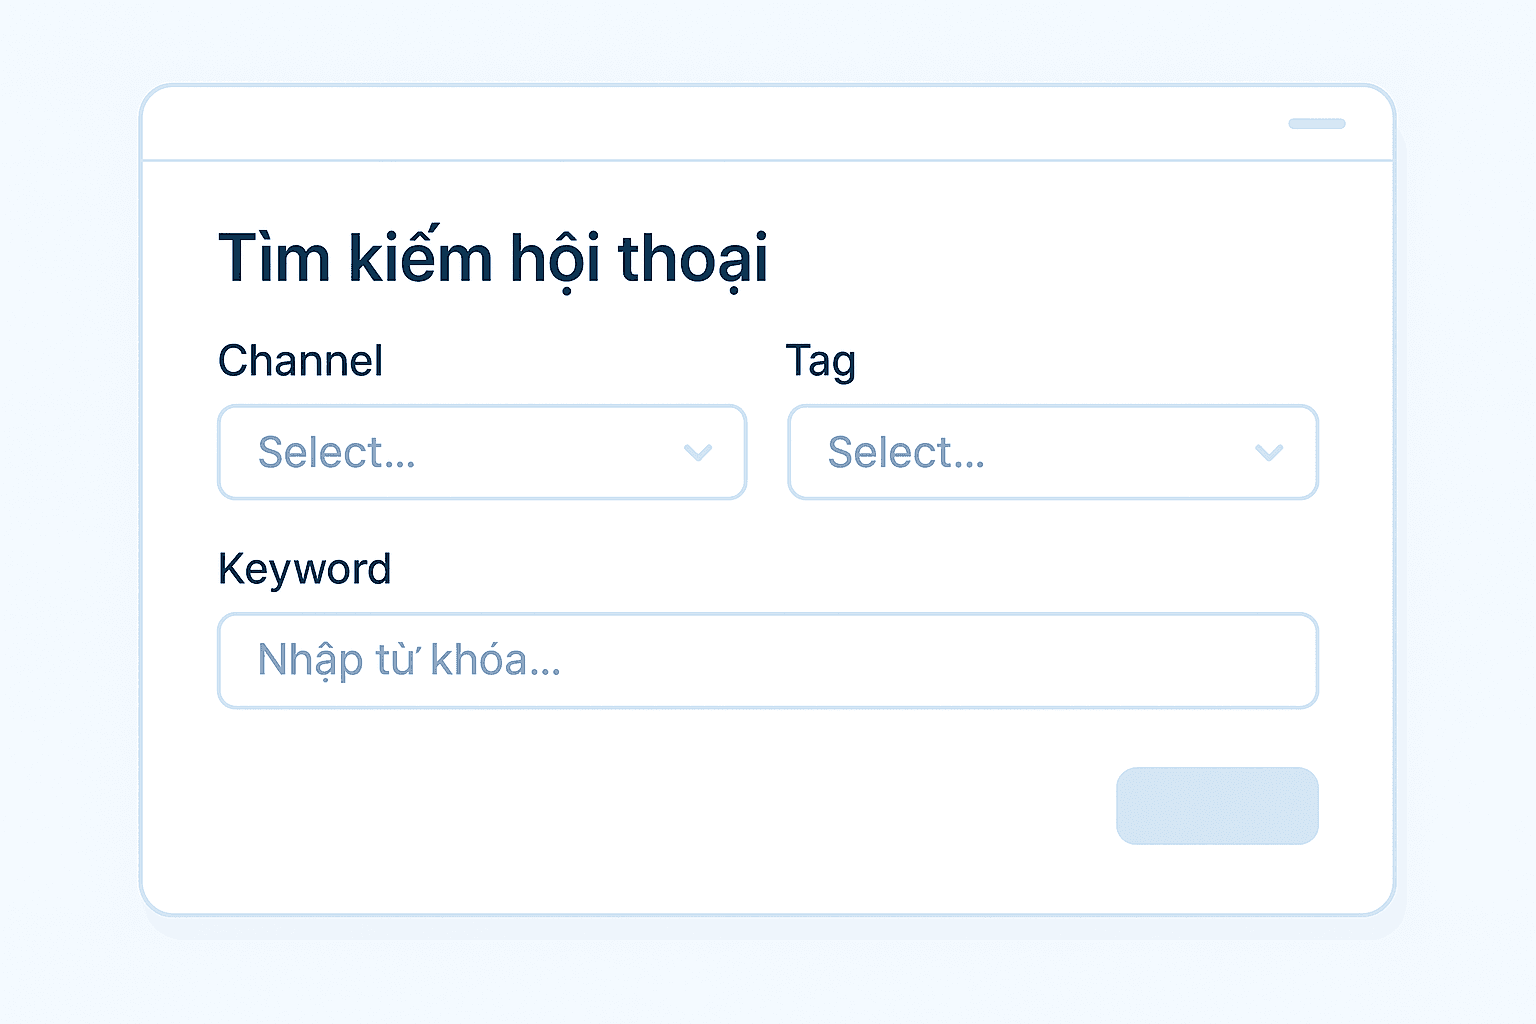This screenshot has width=1536, height=1024.
Task: Open the Tag dropdown
Action: pos(1052,453)
